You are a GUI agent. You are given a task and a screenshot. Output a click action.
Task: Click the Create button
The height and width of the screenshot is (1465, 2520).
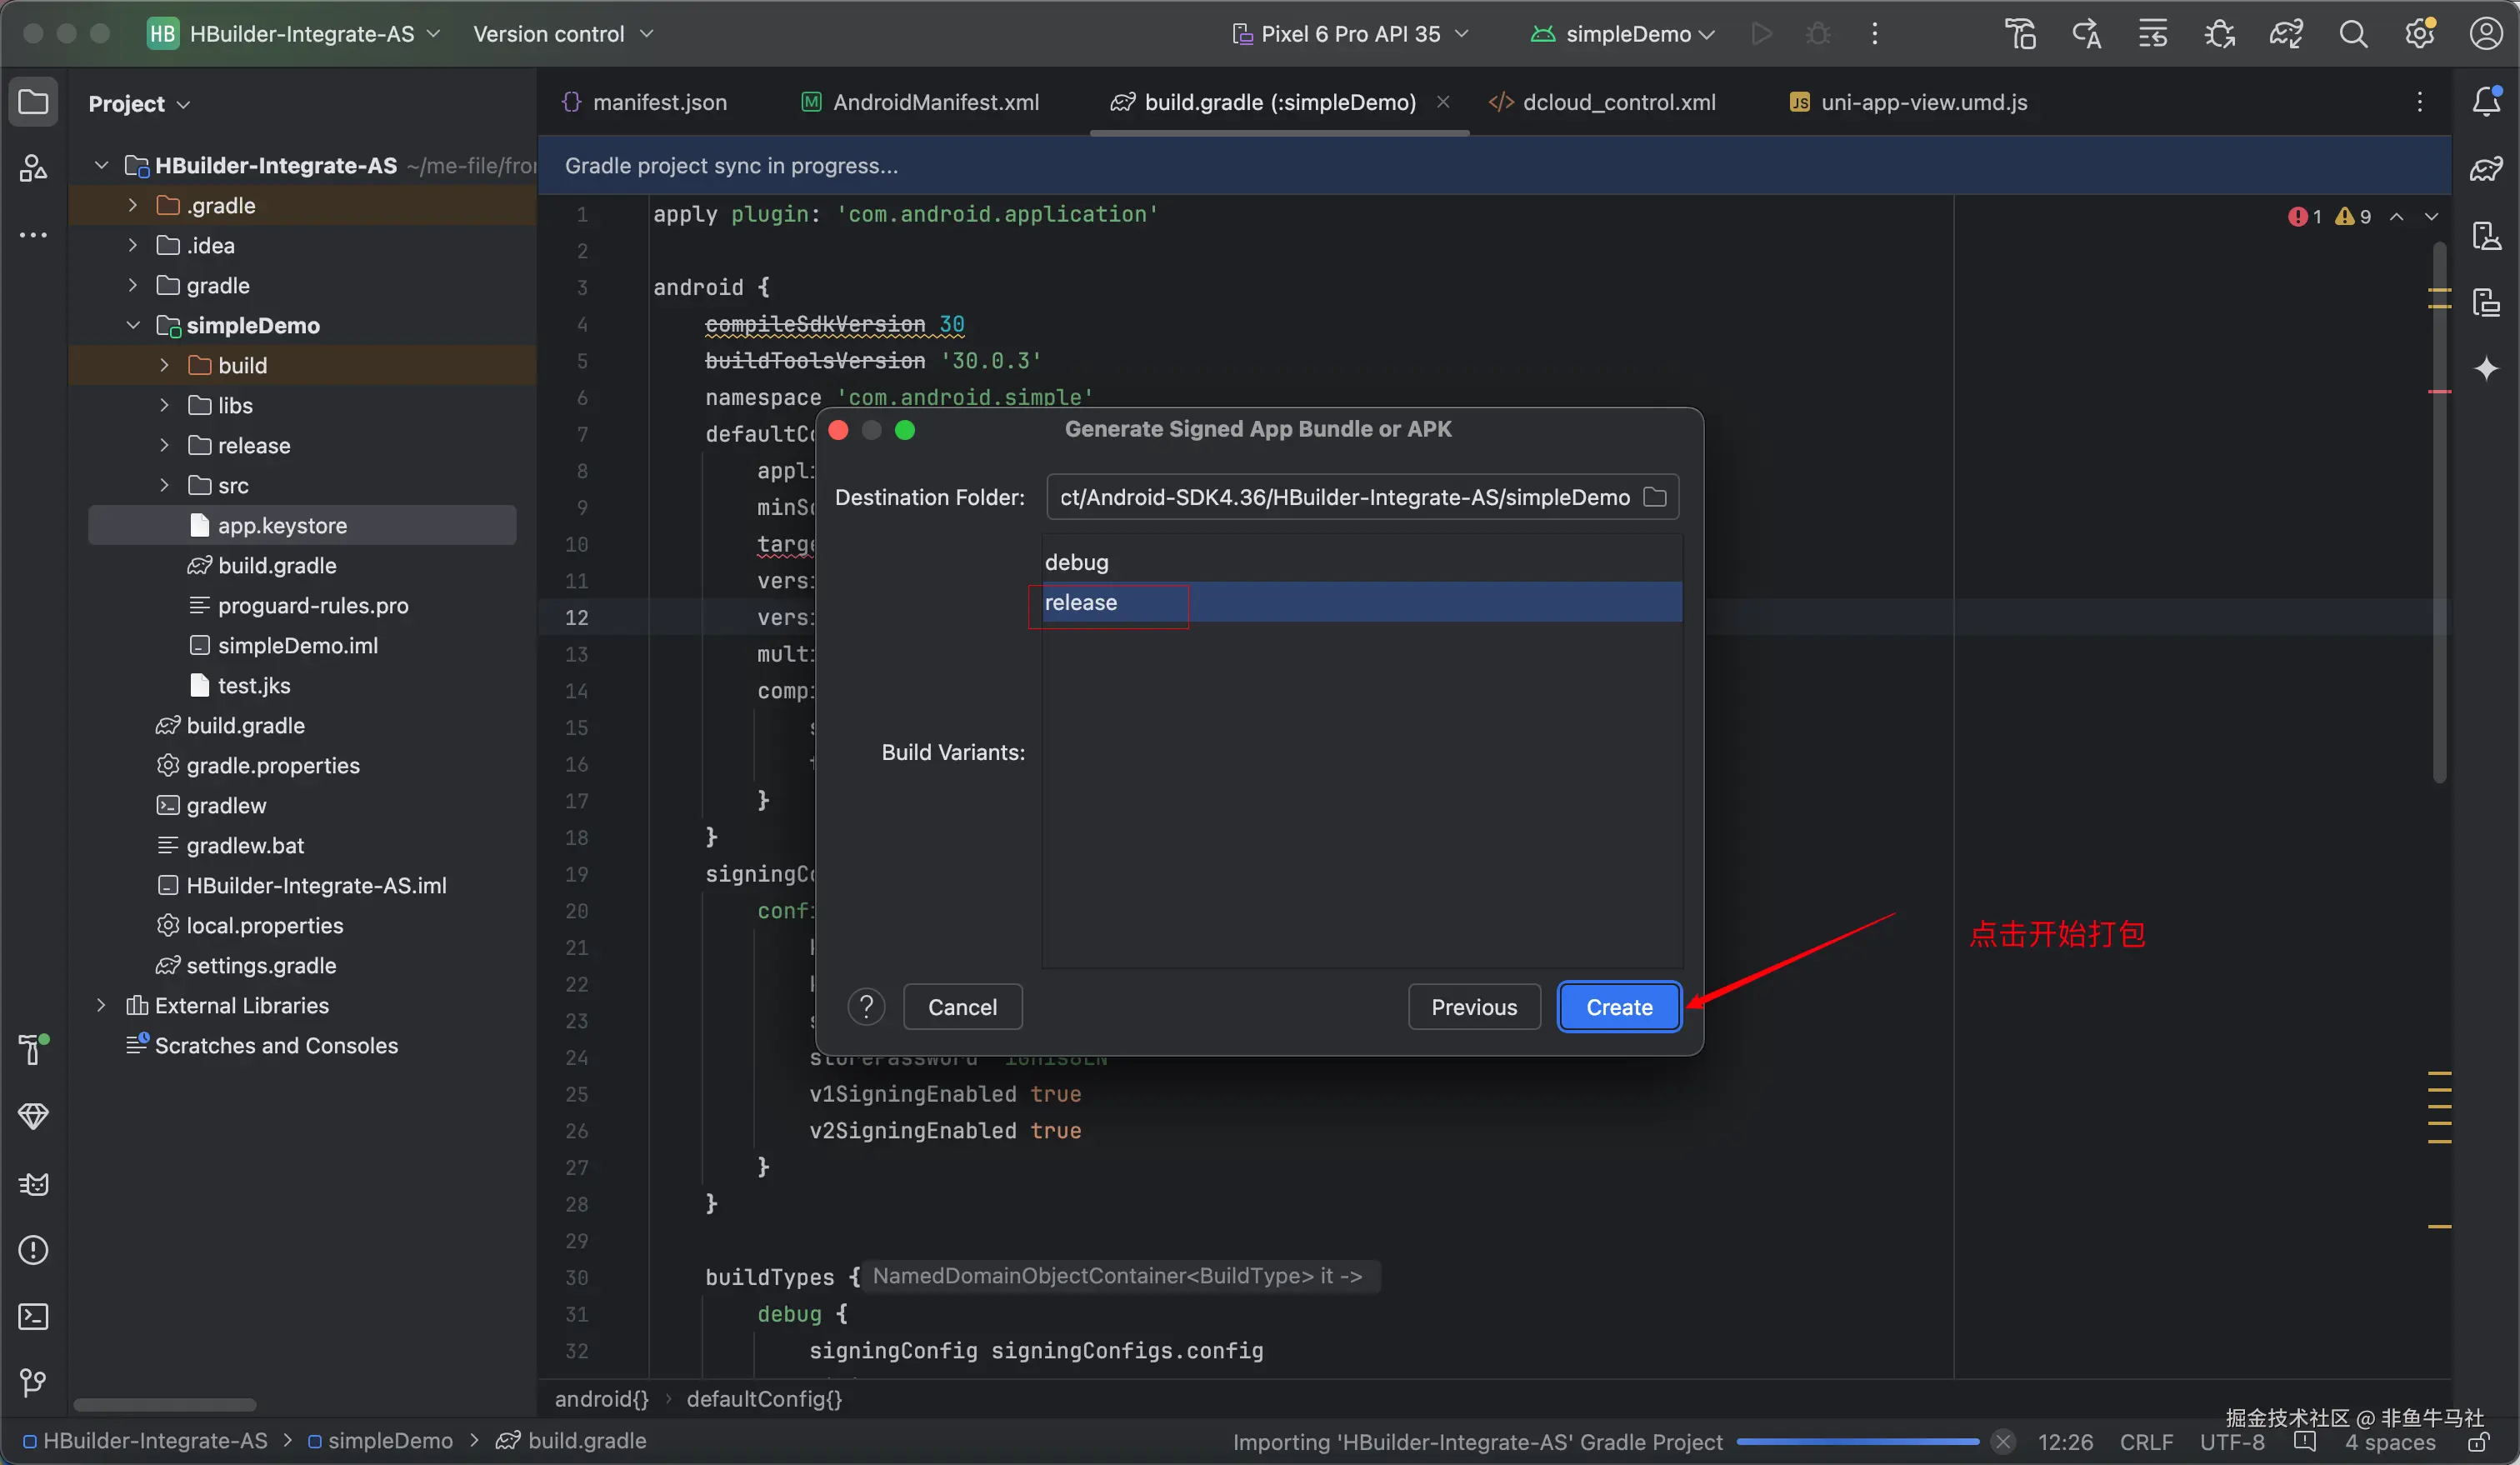(x=1619, y=1007)
